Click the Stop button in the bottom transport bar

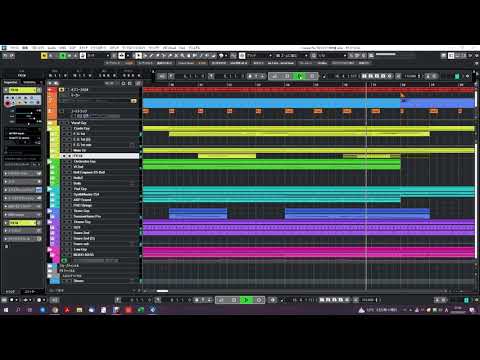pos(234,300)
